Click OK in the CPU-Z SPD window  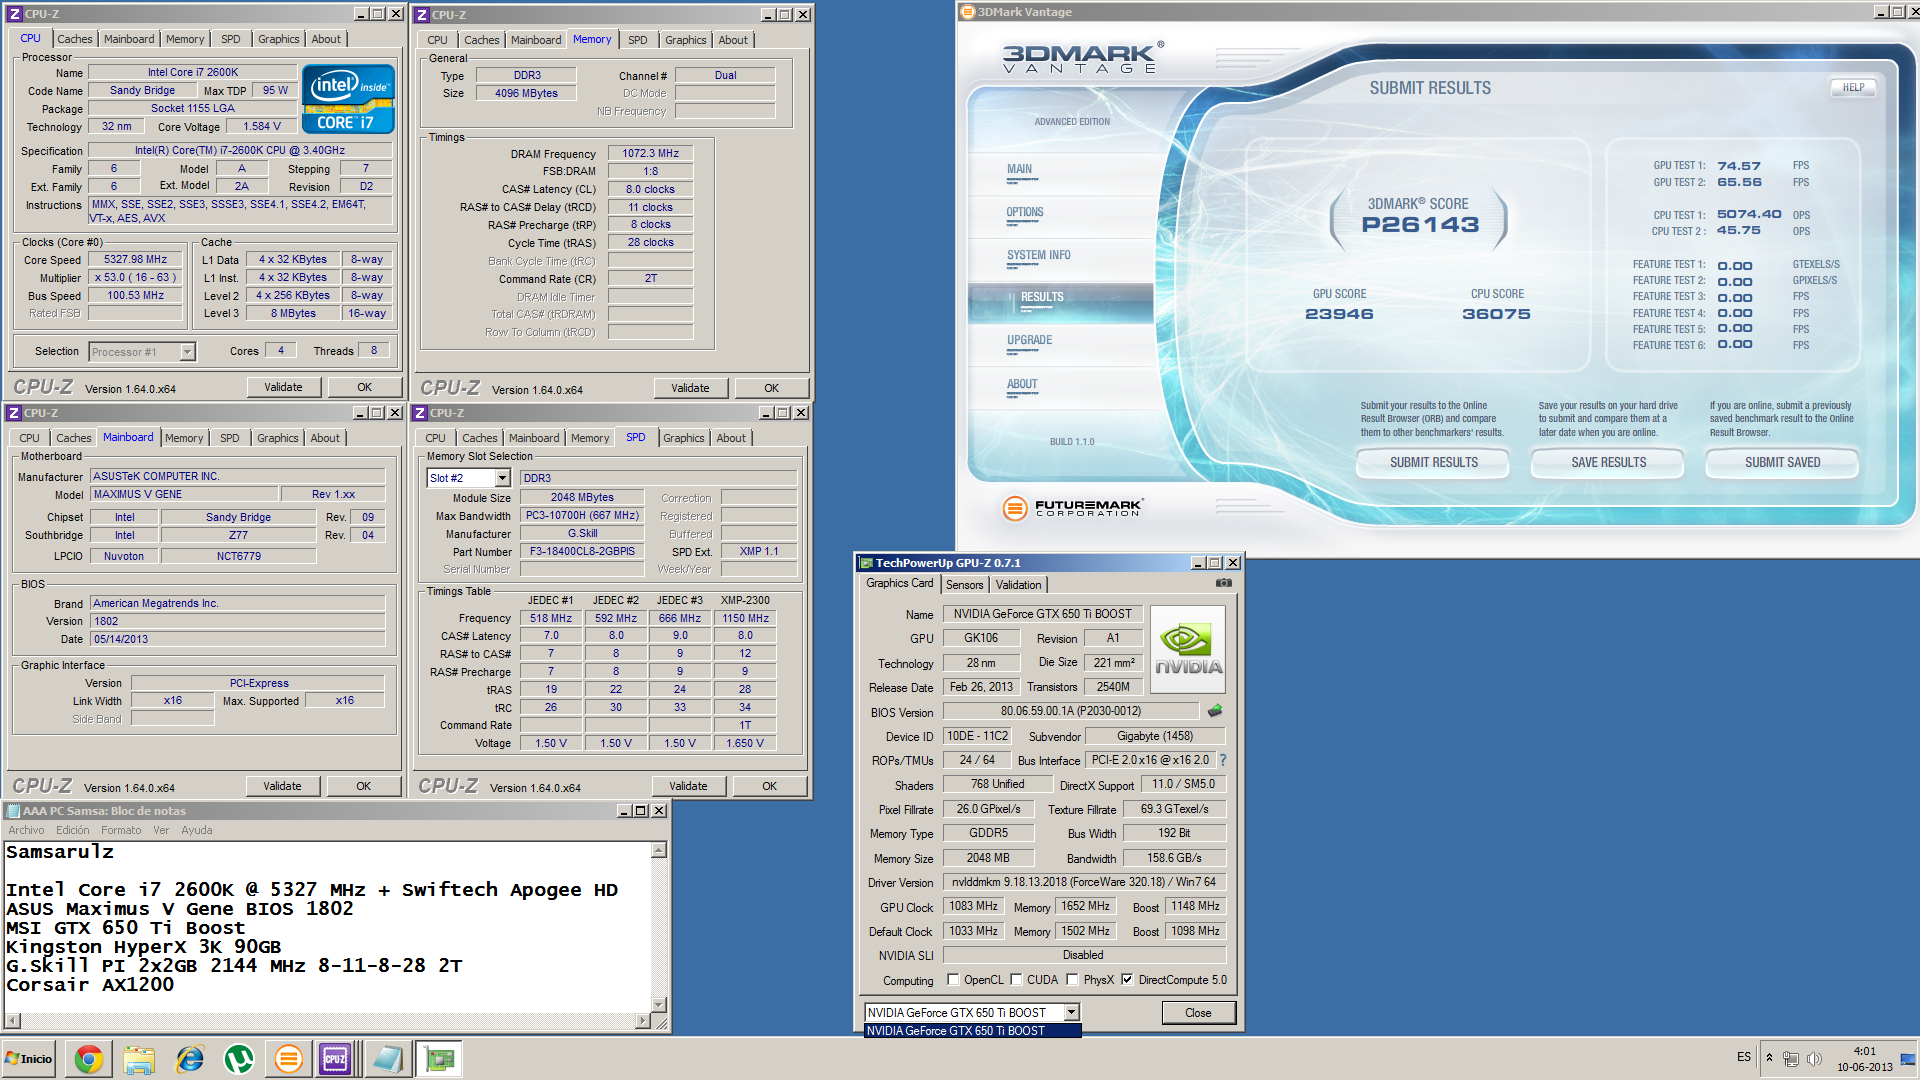pos(769,786)
